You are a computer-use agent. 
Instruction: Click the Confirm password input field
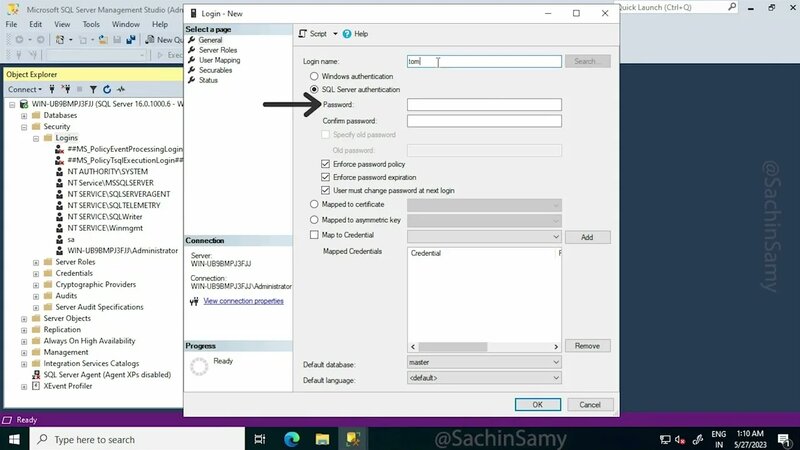(x=484, y=121)
